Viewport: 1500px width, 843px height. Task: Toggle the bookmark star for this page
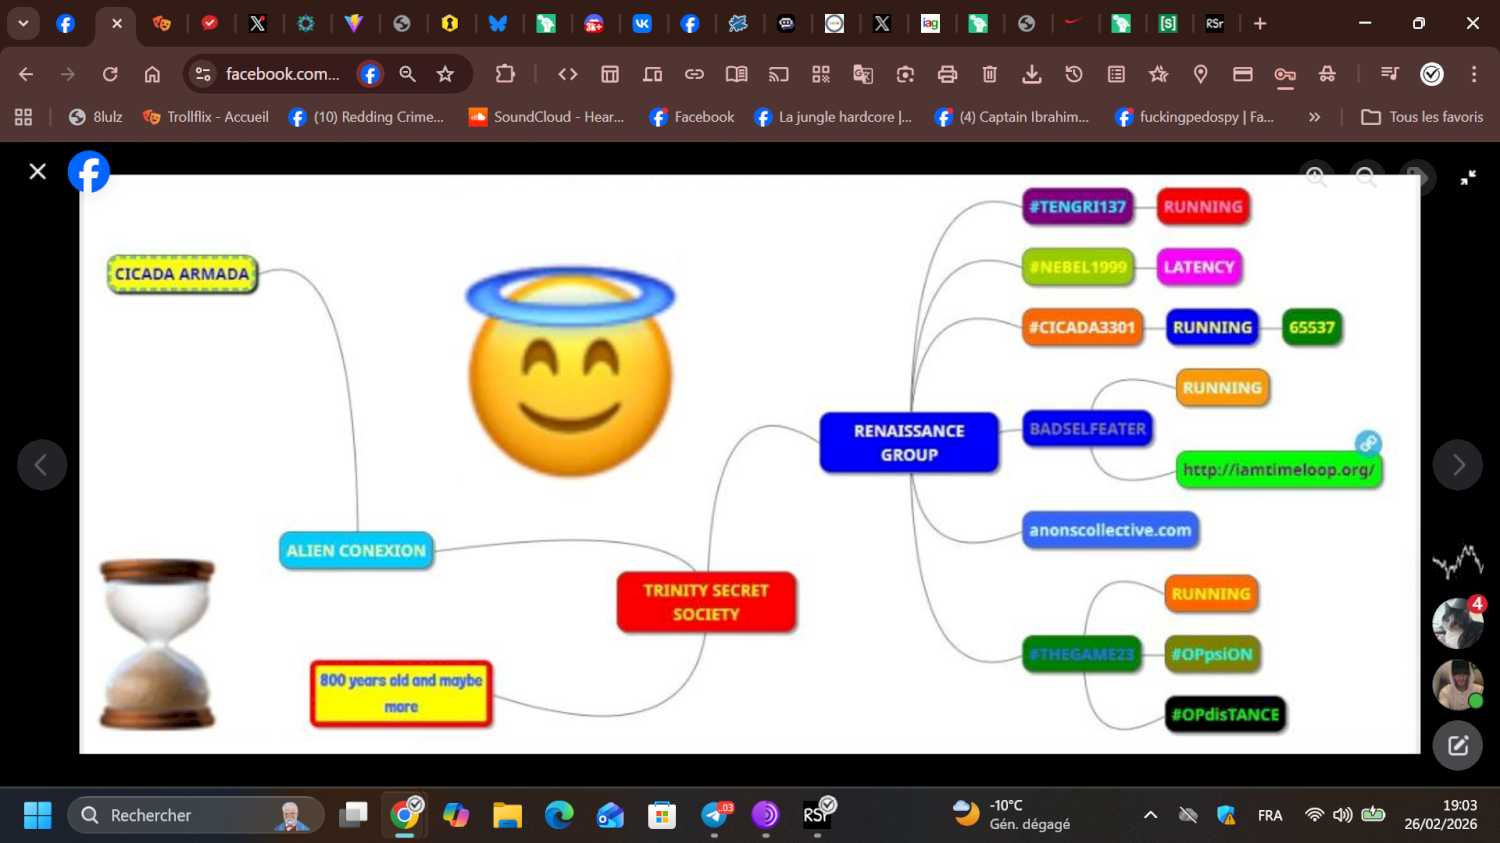(446, 74)
